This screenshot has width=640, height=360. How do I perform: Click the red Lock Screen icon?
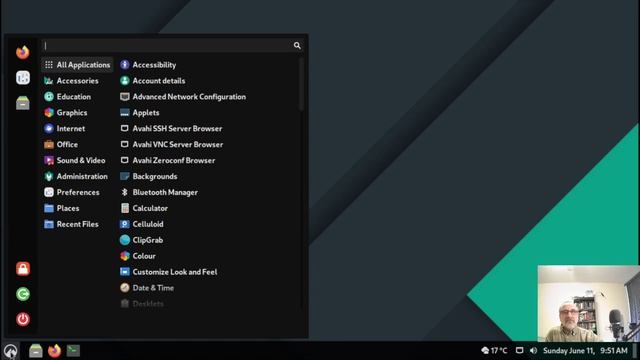[x=23, y=269]
